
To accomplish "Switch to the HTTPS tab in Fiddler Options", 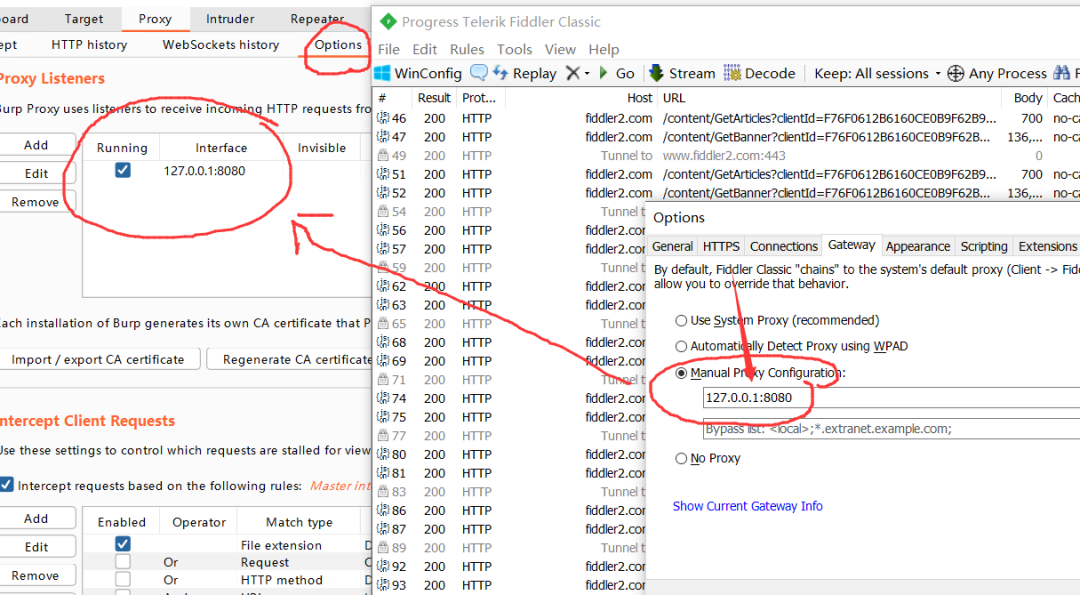I will 721,246.
